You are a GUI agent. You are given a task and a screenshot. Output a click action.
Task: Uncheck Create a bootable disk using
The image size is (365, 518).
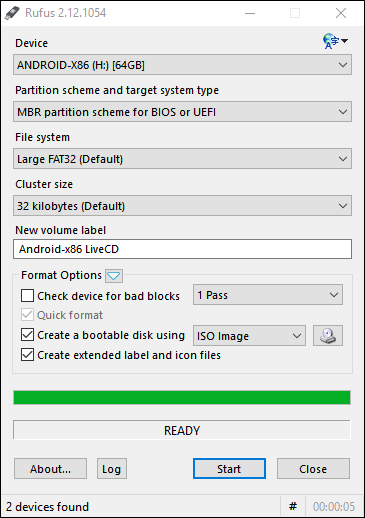[27, 335]
